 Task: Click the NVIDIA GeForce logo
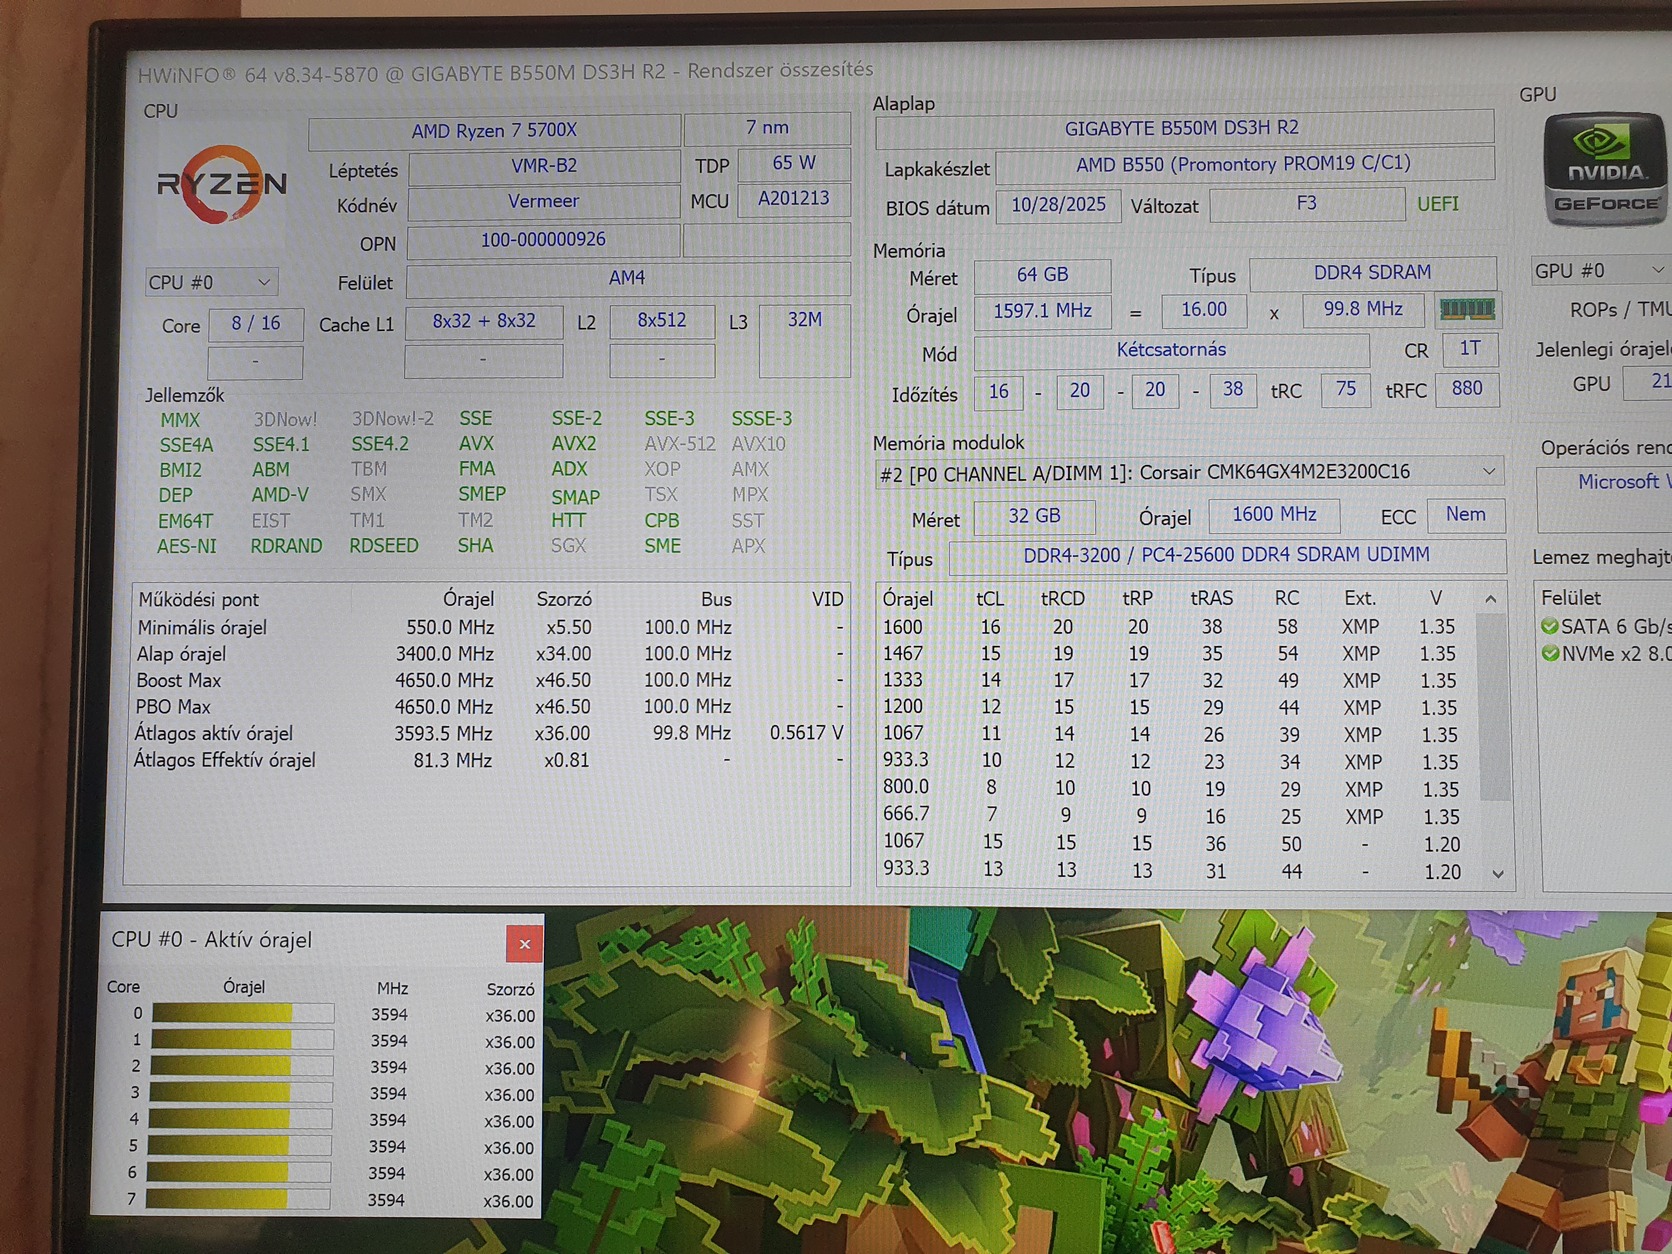pos(1604,170)
